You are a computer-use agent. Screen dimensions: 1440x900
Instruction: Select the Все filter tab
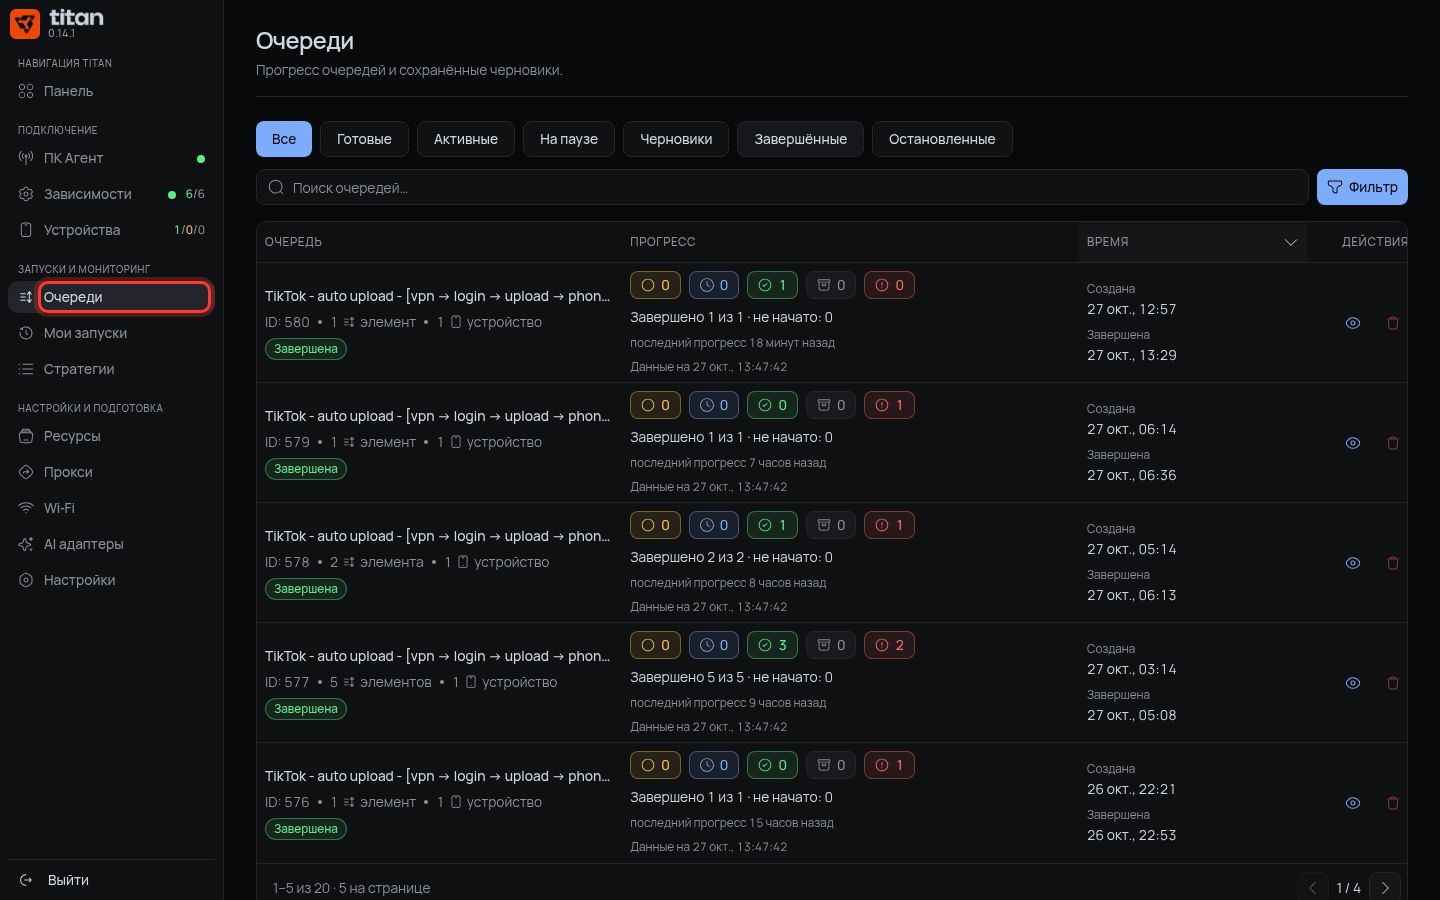pos(284,139)
